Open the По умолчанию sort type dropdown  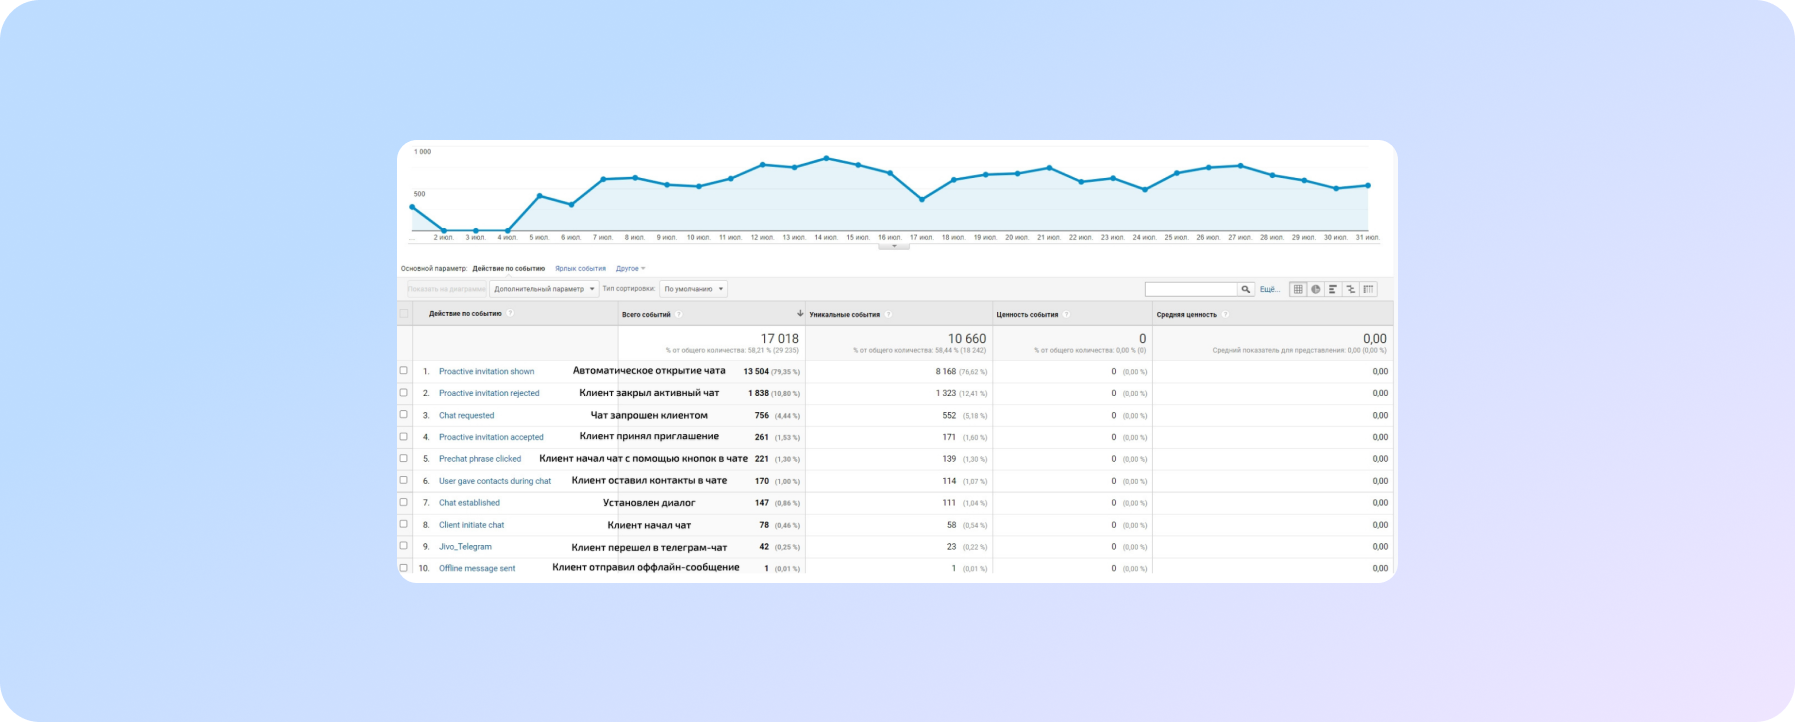[x=693, y=289]
